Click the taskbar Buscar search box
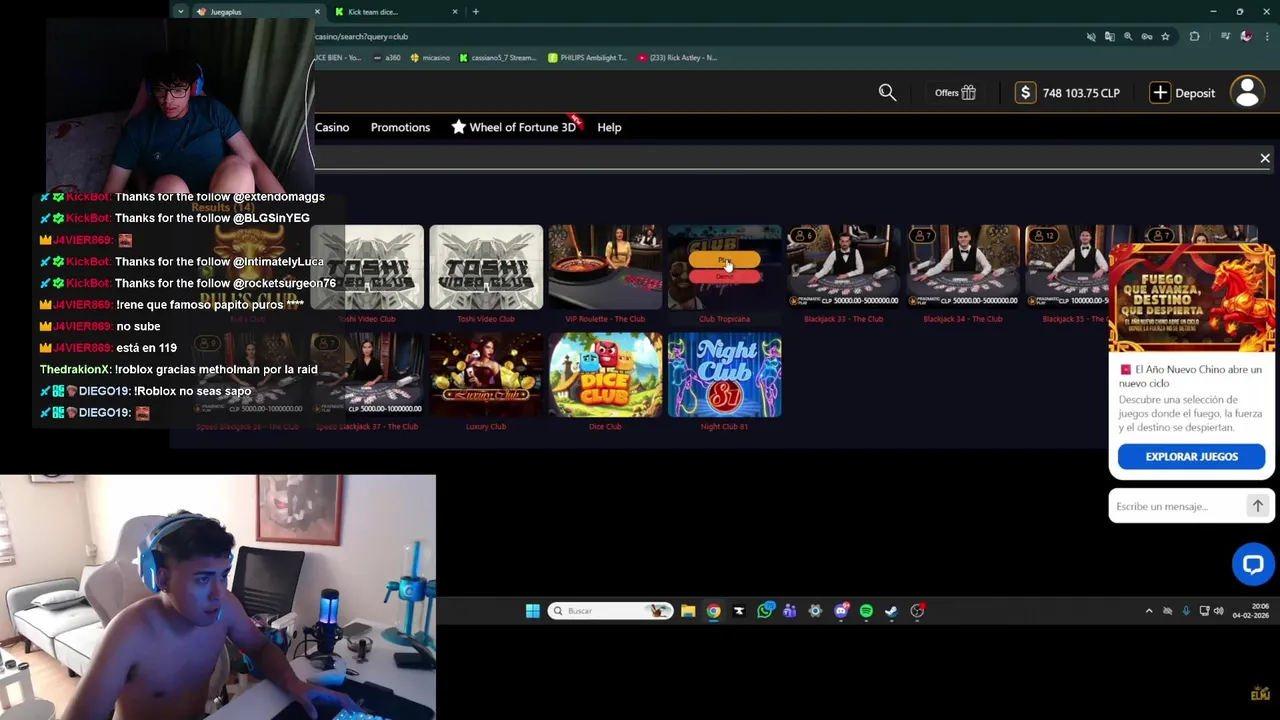This screenshot has width=1280, height=720. (610, 611)
